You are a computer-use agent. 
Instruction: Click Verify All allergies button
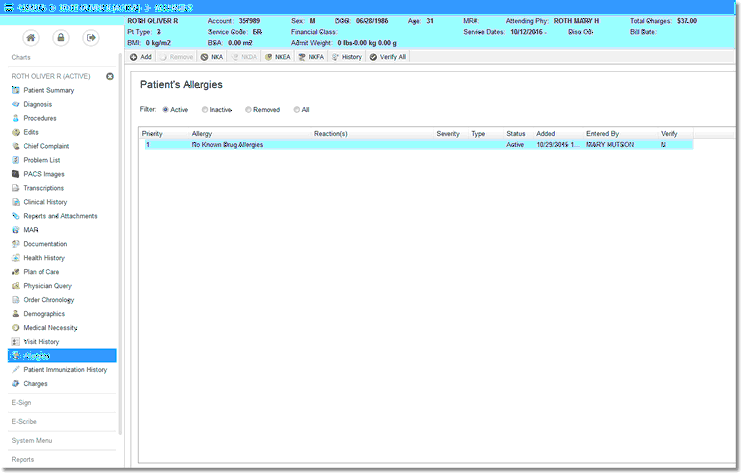coord(388,57)
